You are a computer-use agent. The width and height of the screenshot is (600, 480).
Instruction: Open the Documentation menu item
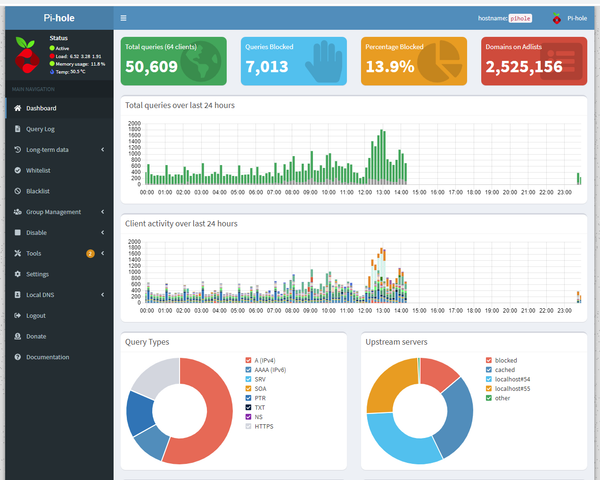59,357
